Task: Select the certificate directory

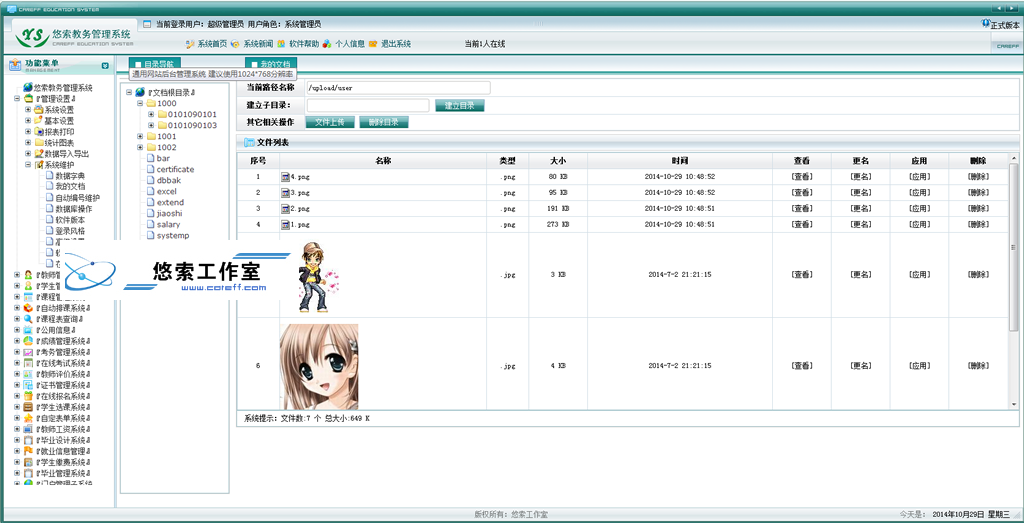Action: point(175,170)
